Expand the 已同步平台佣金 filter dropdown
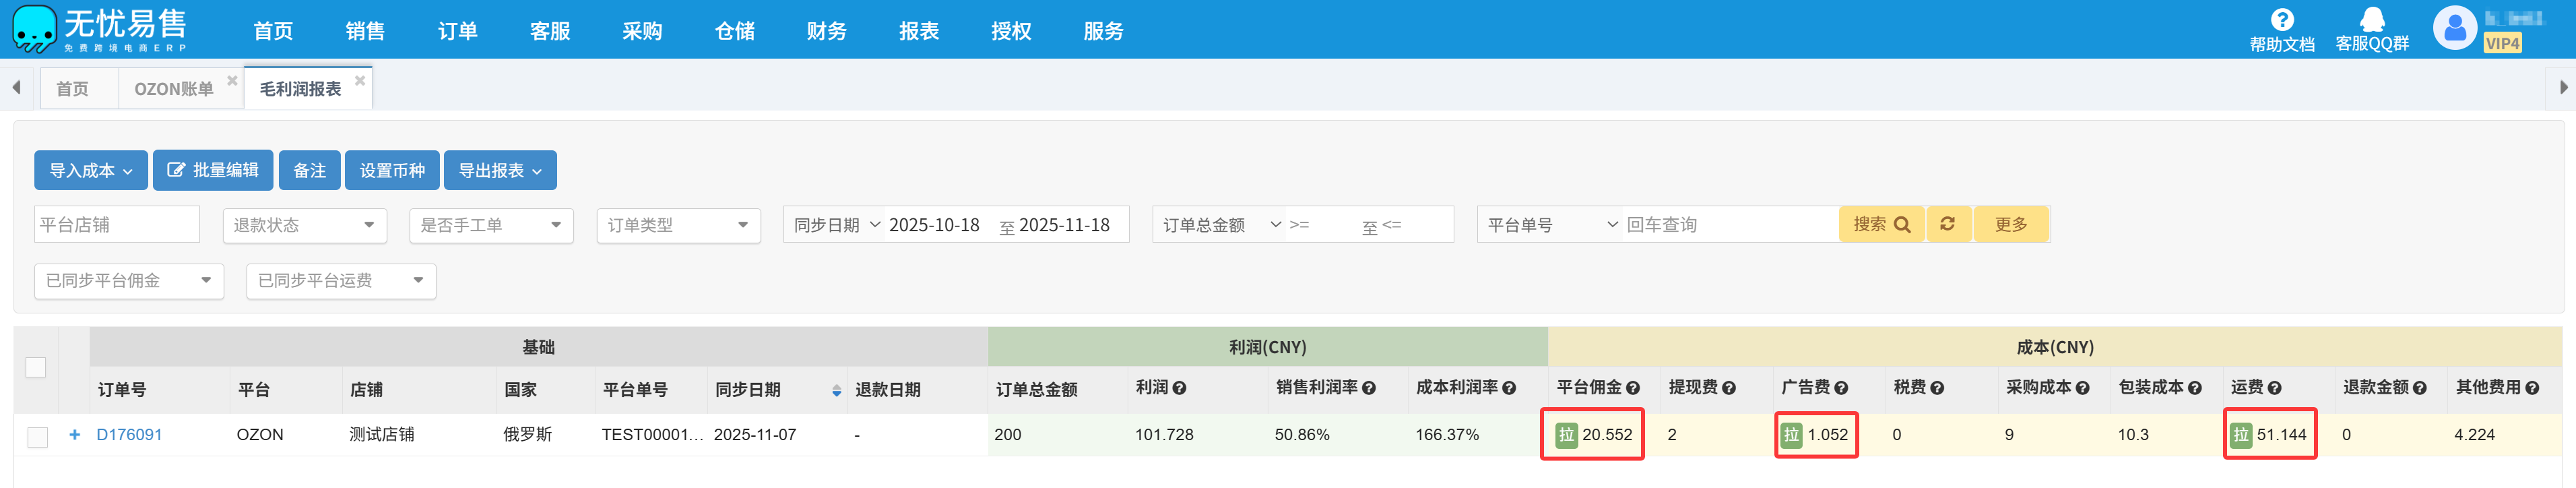 [128, 281]
